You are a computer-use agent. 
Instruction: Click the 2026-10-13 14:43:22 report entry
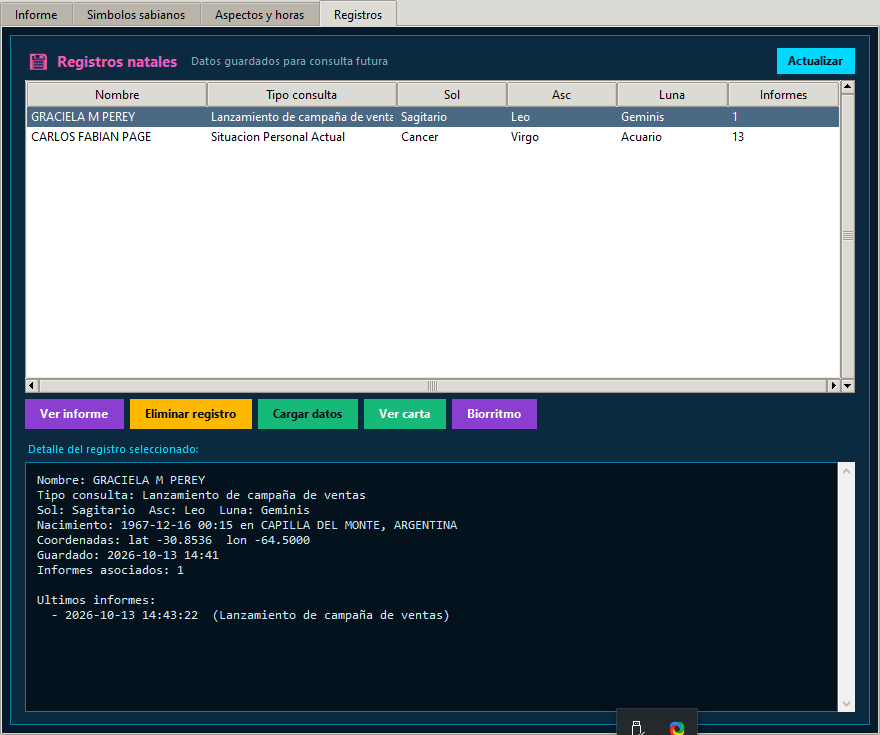(250, 615)
